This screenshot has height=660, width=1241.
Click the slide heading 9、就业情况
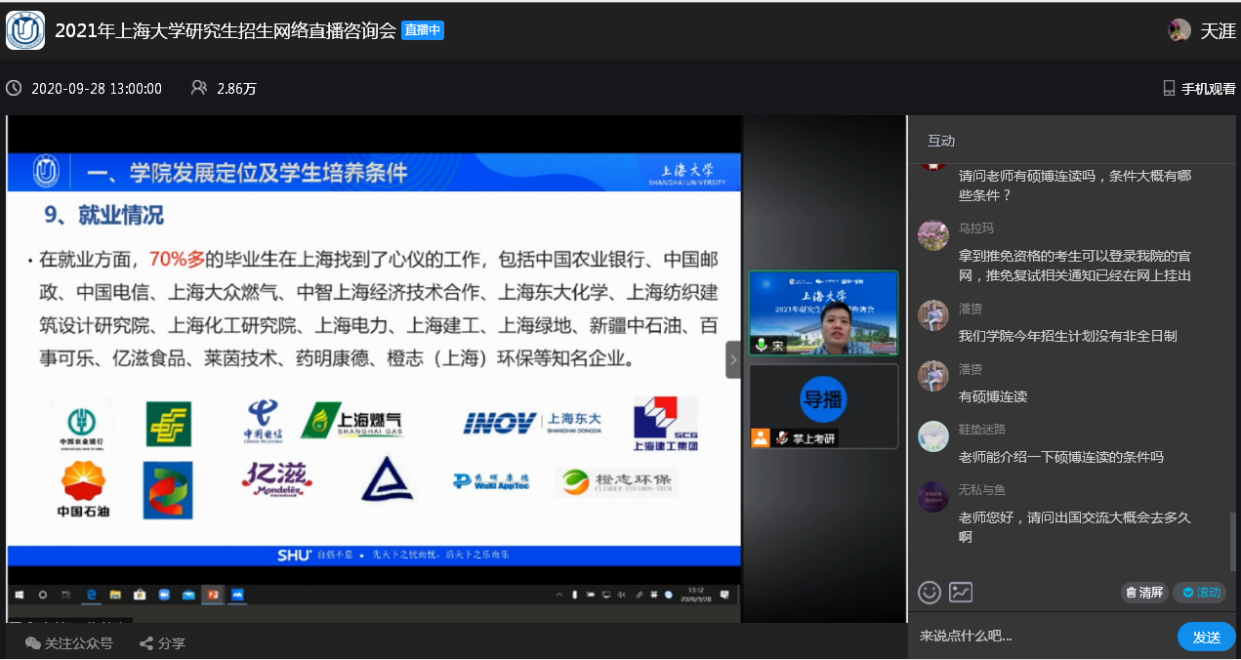coord(104,215)
